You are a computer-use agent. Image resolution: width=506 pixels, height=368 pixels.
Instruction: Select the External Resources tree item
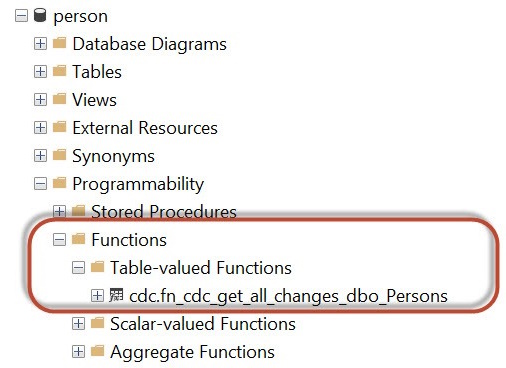pos(145,128)
